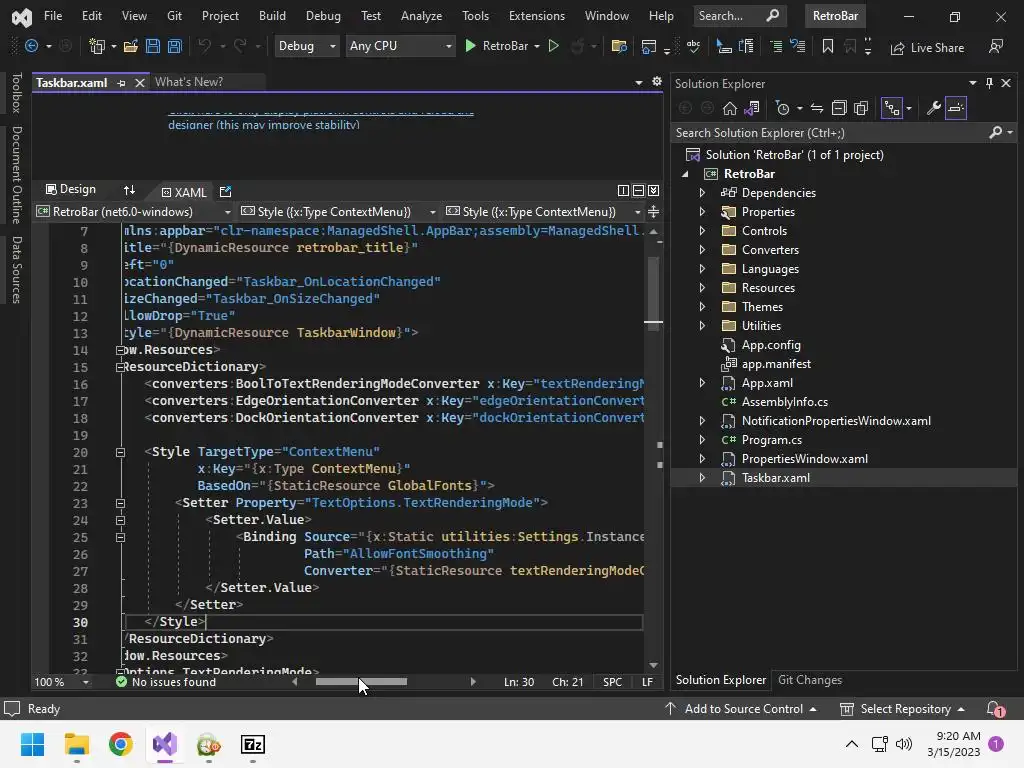This screenshot has height=768, width=1024.
Task: Click Select Repository in status bar
Action: tap(903, 709)
